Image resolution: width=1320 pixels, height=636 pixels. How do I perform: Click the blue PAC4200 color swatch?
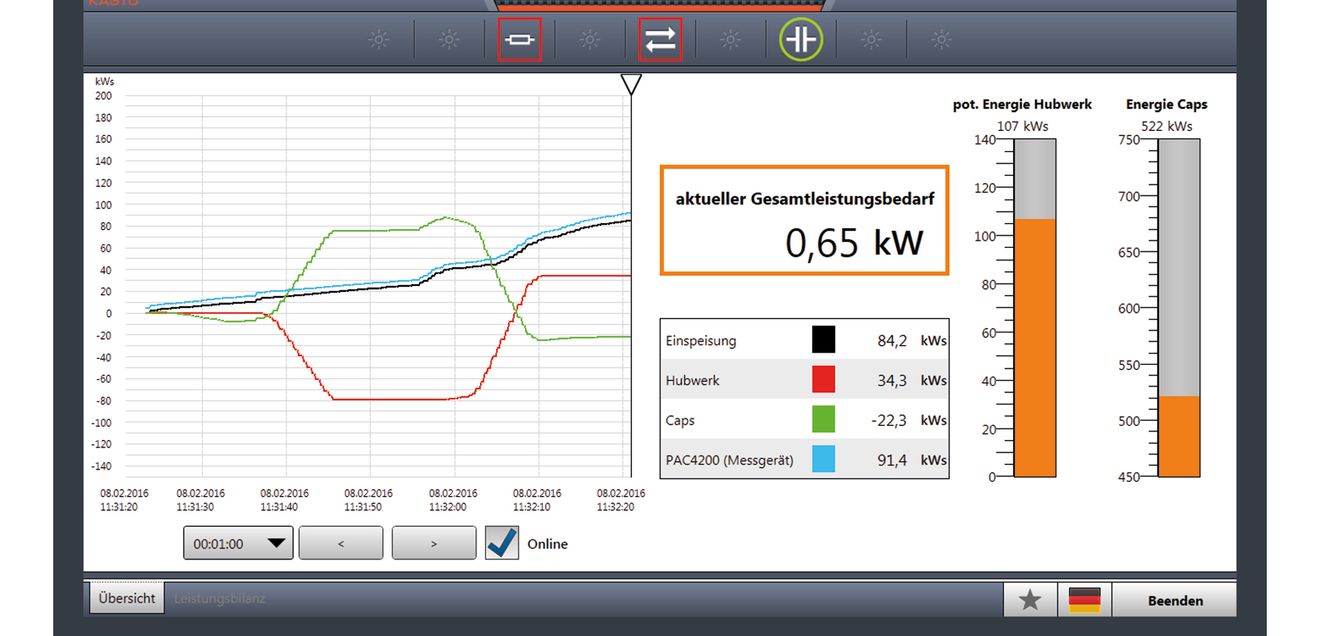click(823, 460)
